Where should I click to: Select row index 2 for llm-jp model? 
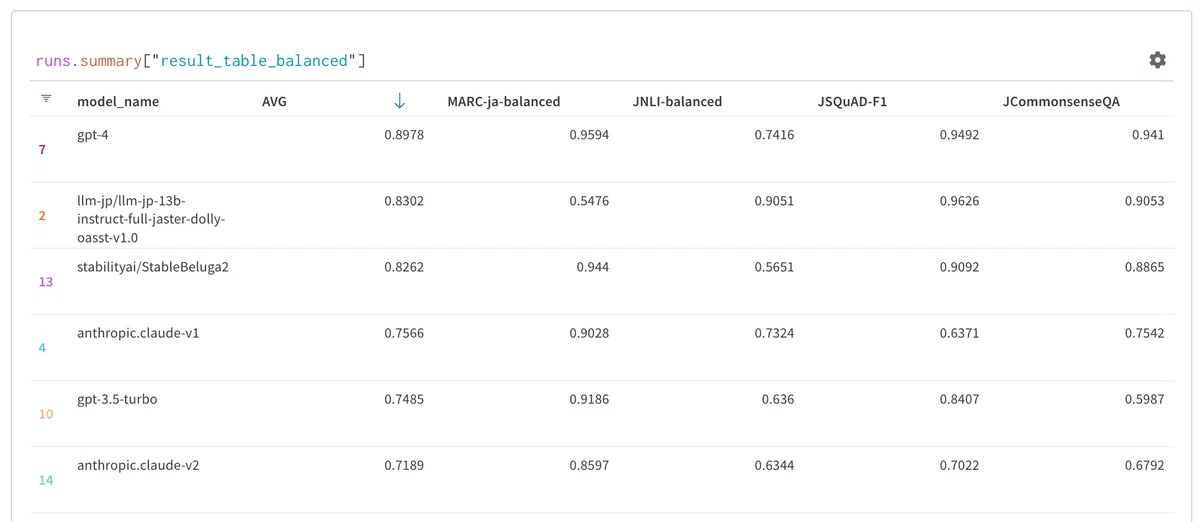point(42,215)
